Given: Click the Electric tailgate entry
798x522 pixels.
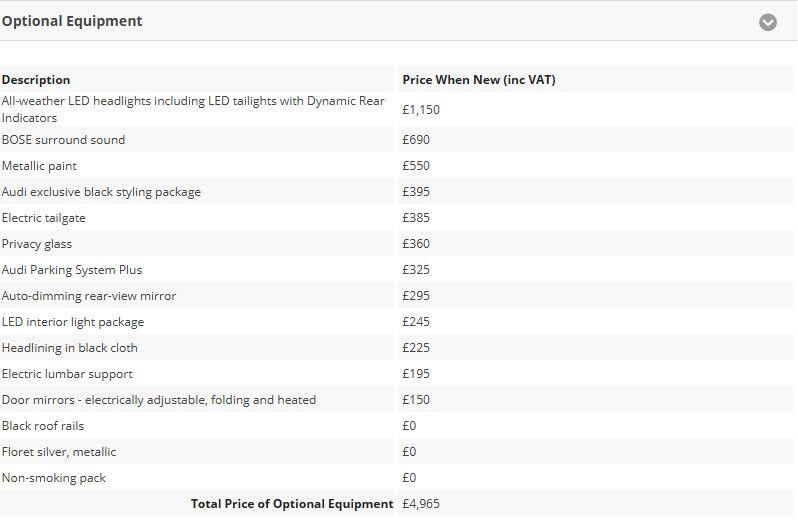Looking at the screenshot, I should tap(44, 218).
